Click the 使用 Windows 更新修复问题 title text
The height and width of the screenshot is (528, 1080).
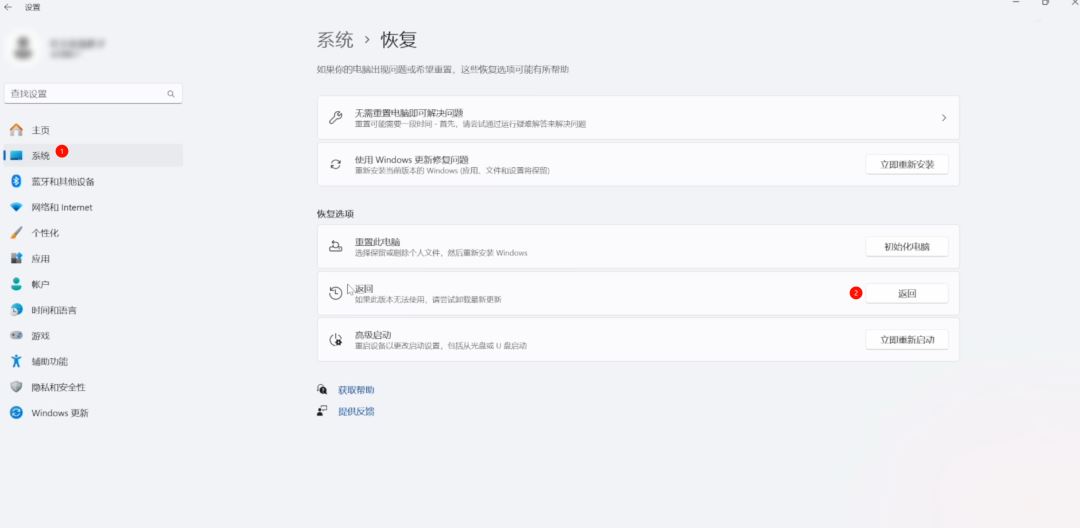[412, 160]
